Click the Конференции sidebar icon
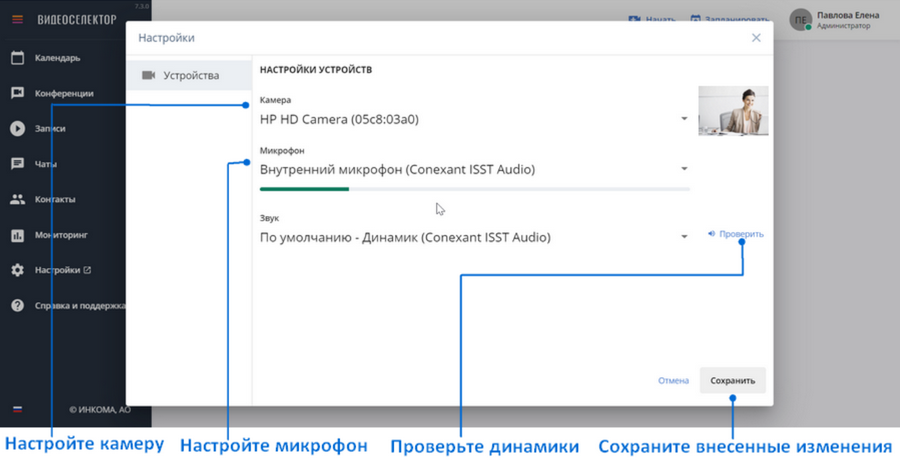The height and width of the screenshot is (468, 900). tap(17, 93)
